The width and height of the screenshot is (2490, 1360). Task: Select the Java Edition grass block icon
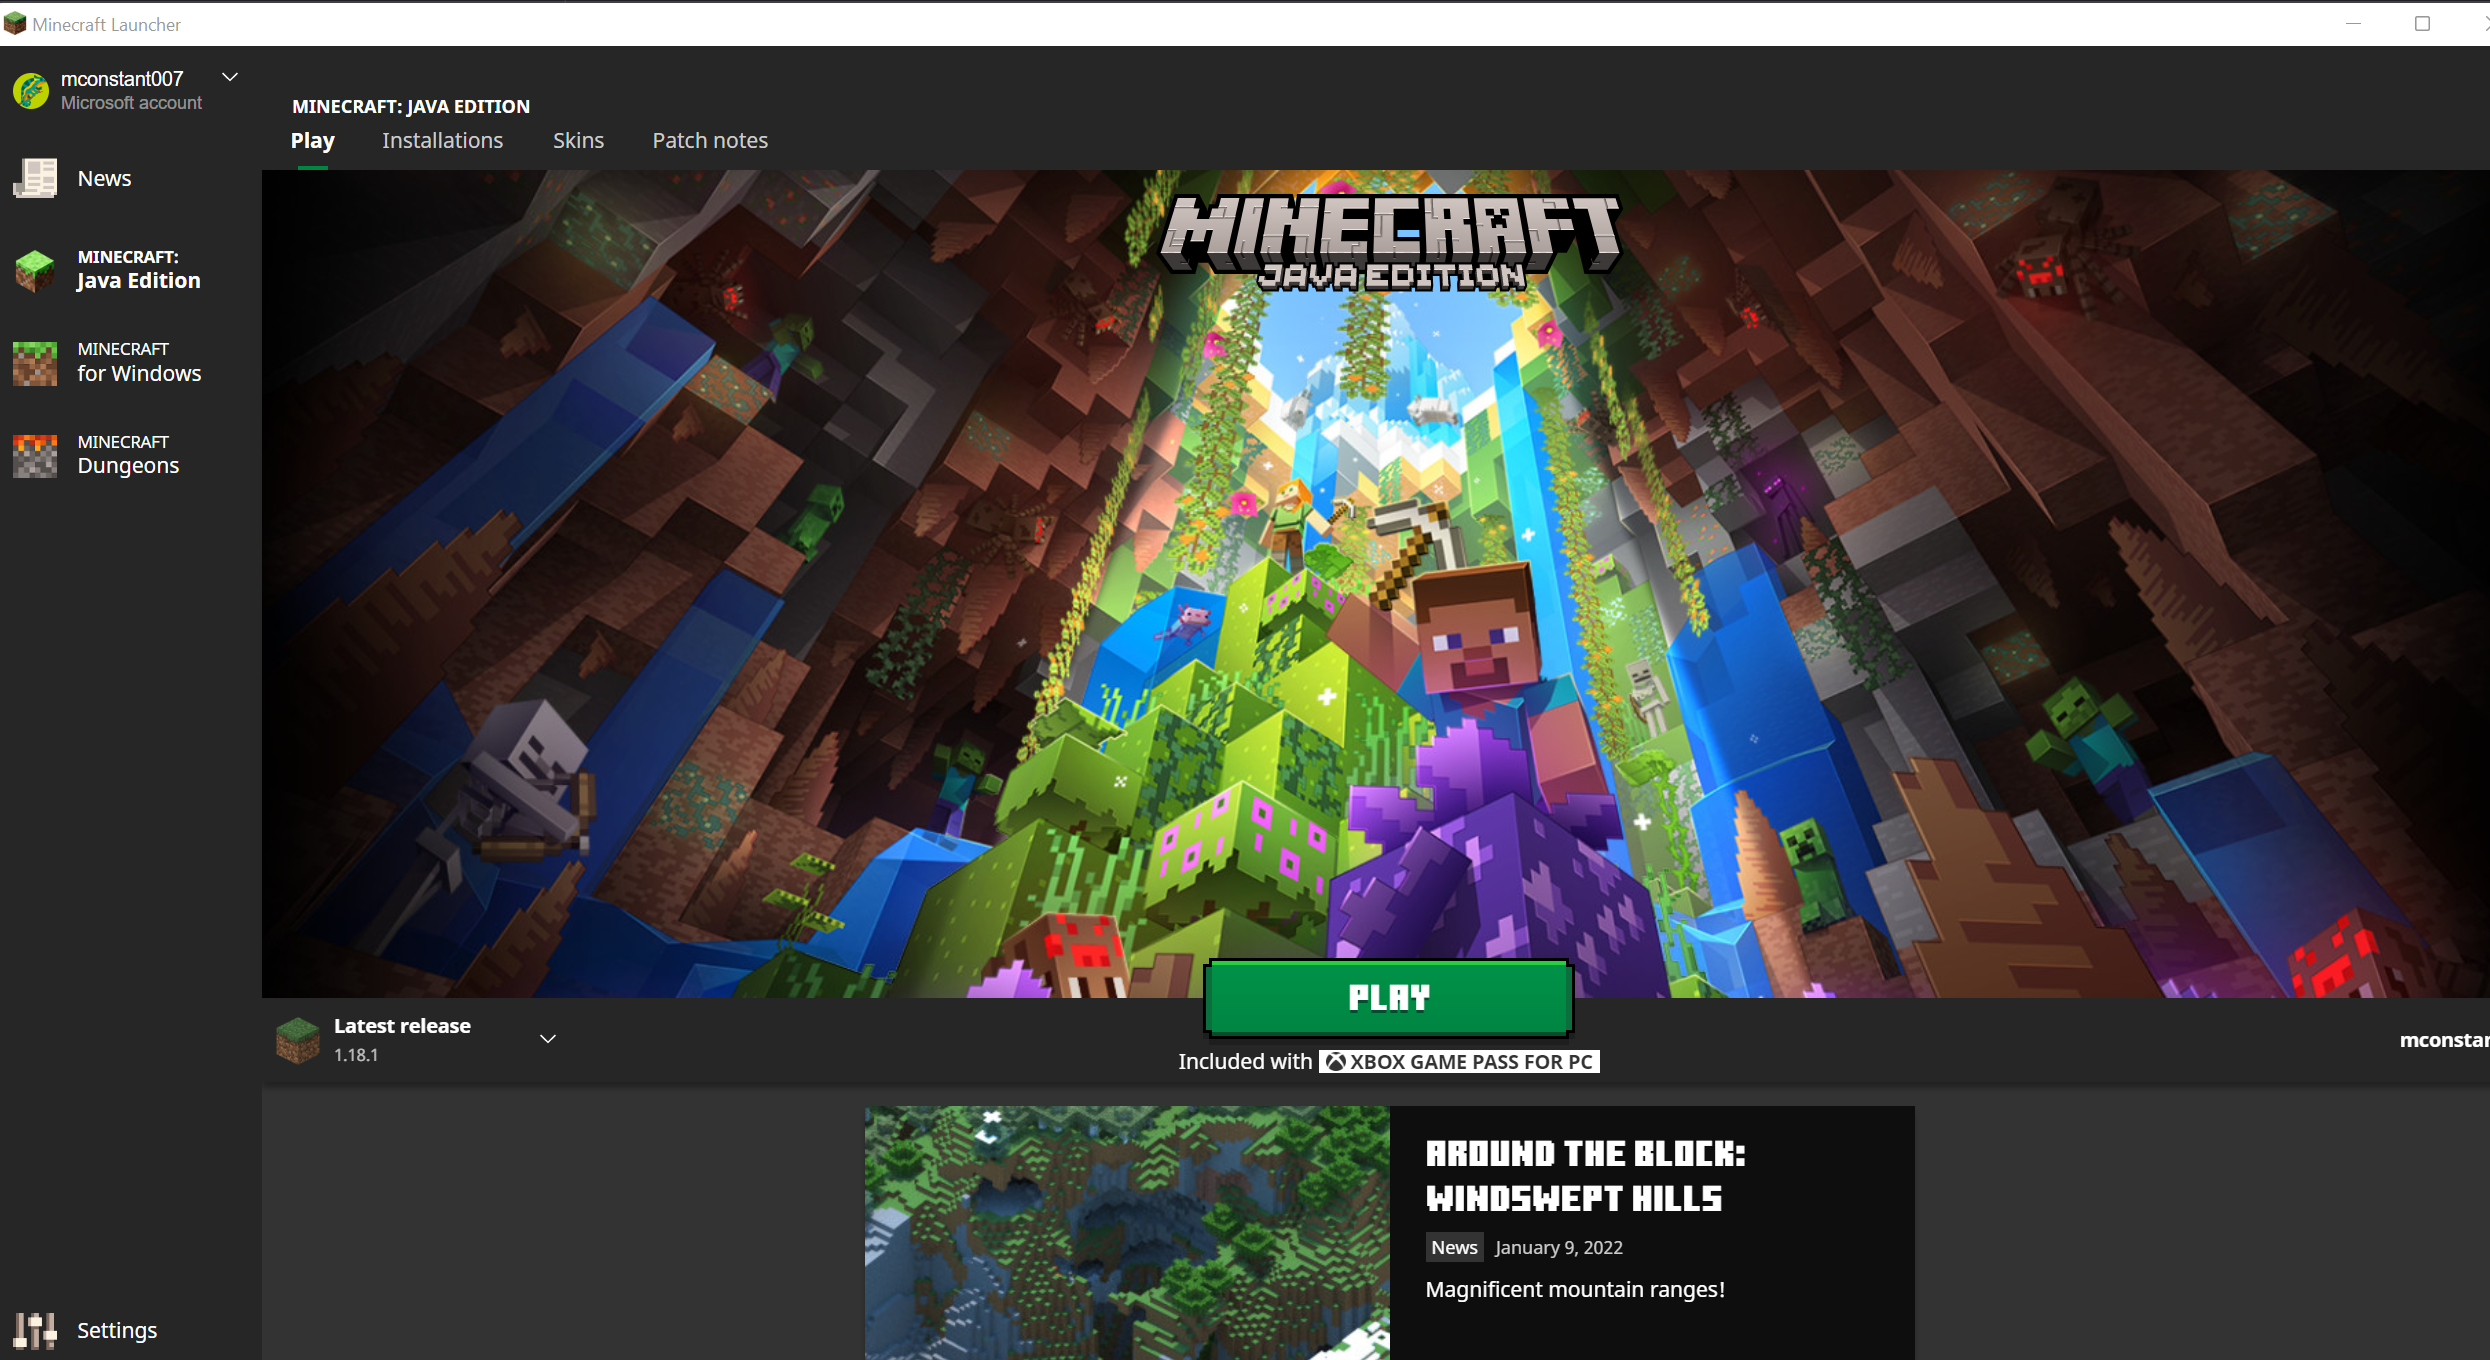click(35, 270)
